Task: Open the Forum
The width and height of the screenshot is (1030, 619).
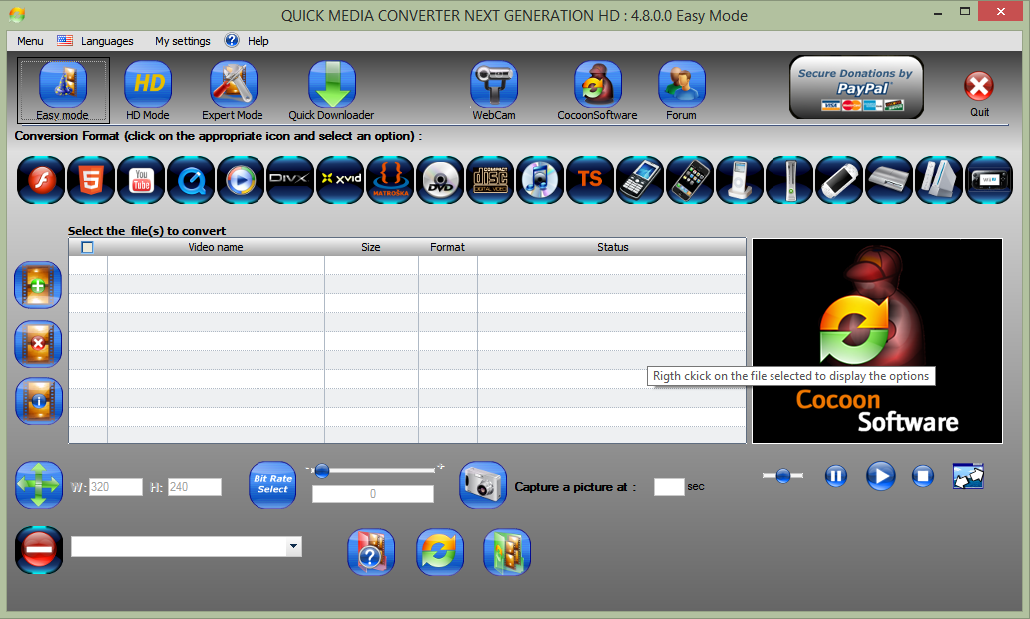Action: coord(681,91)
